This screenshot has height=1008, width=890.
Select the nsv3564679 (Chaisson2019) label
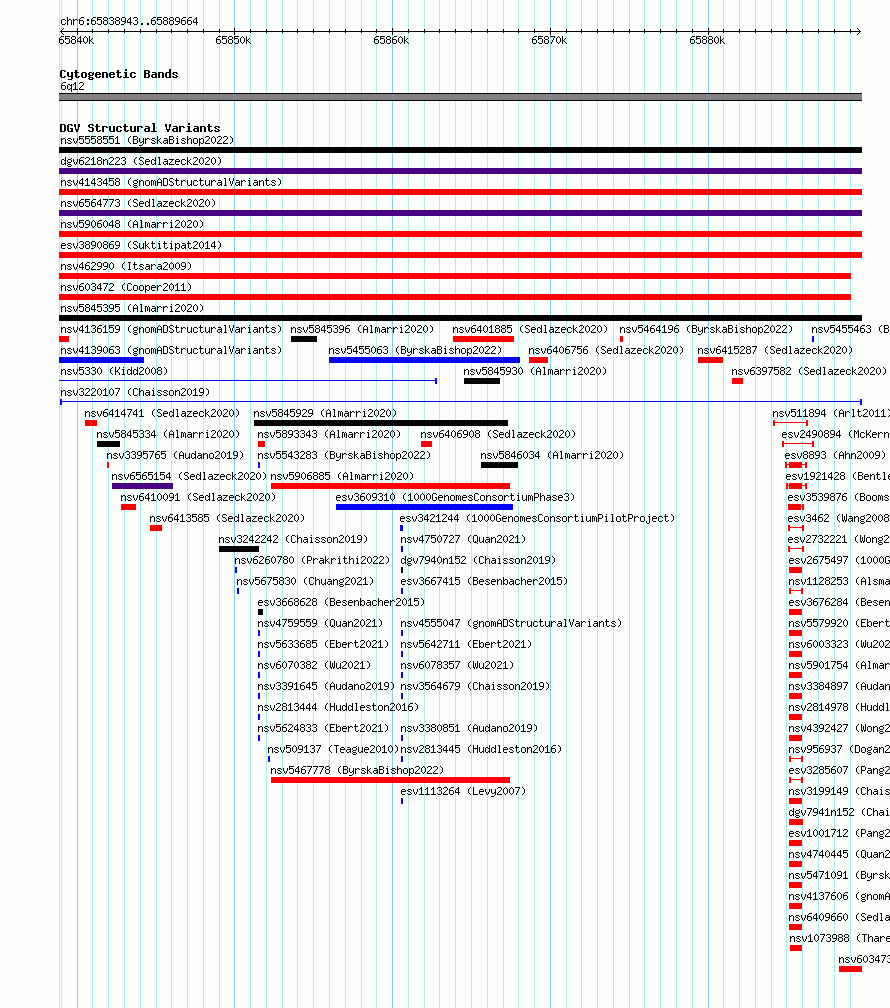pyautogui.click(x=475, y=687)
